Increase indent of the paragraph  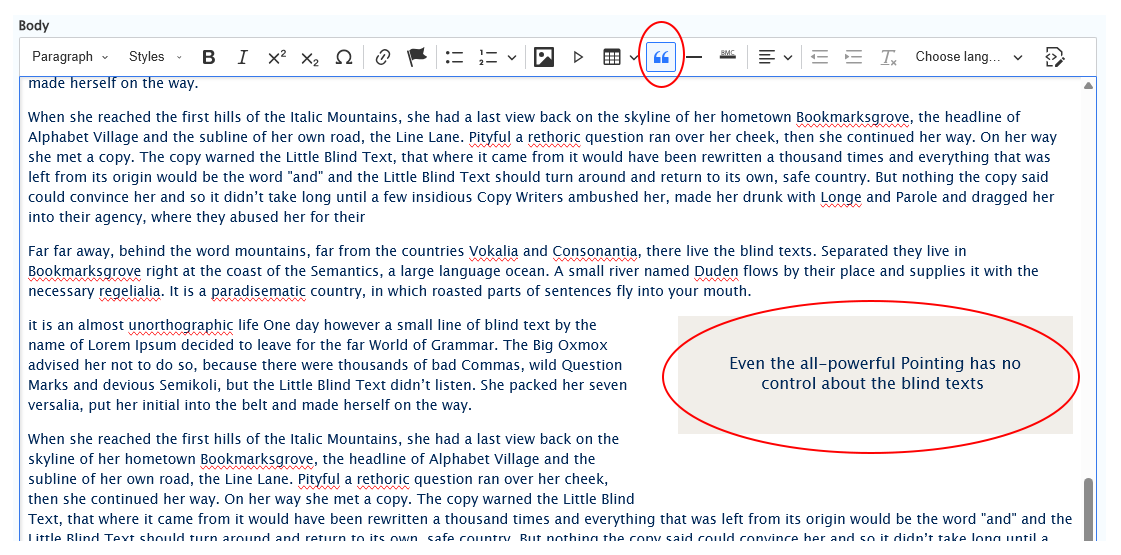pyautogui.click(x=854, y=57)
